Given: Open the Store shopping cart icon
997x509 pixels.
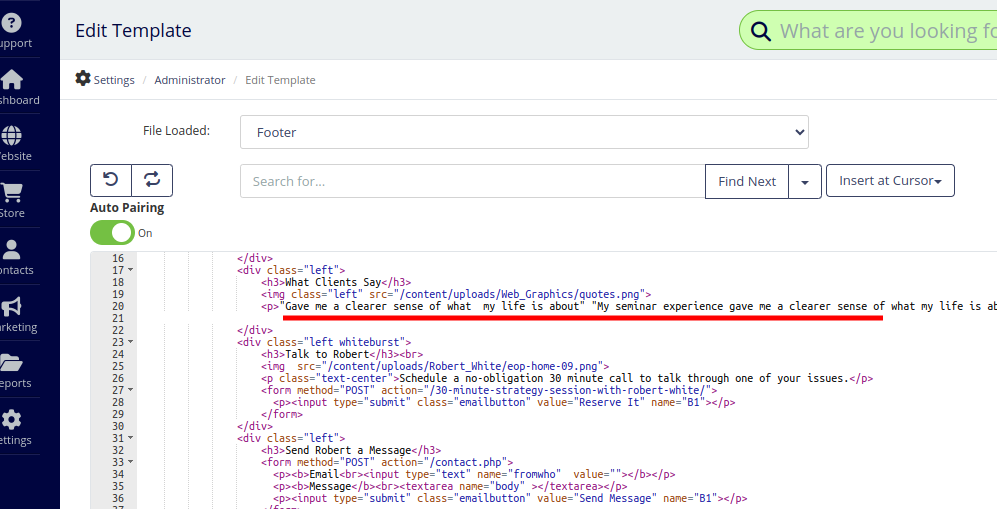Looking at the screenshot, I should pyautogui.click(x=11, y=193).
